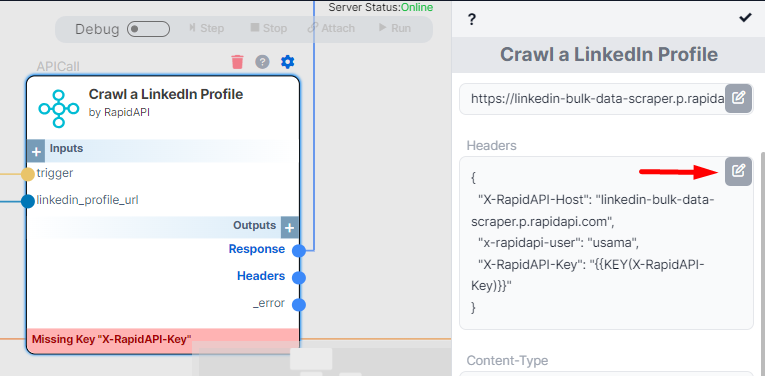Delete the APICall node with trash icon
Image resolution: width=765 pixels, height=376 pixels.
tap(237, 62)
